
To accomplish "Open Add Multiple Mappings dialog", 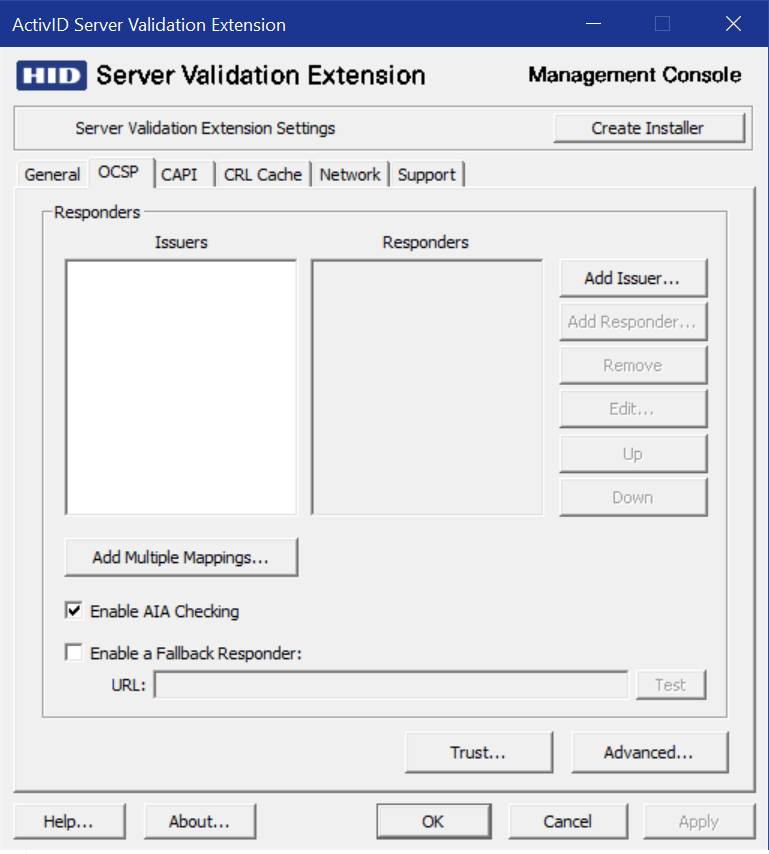I will 181,557.
